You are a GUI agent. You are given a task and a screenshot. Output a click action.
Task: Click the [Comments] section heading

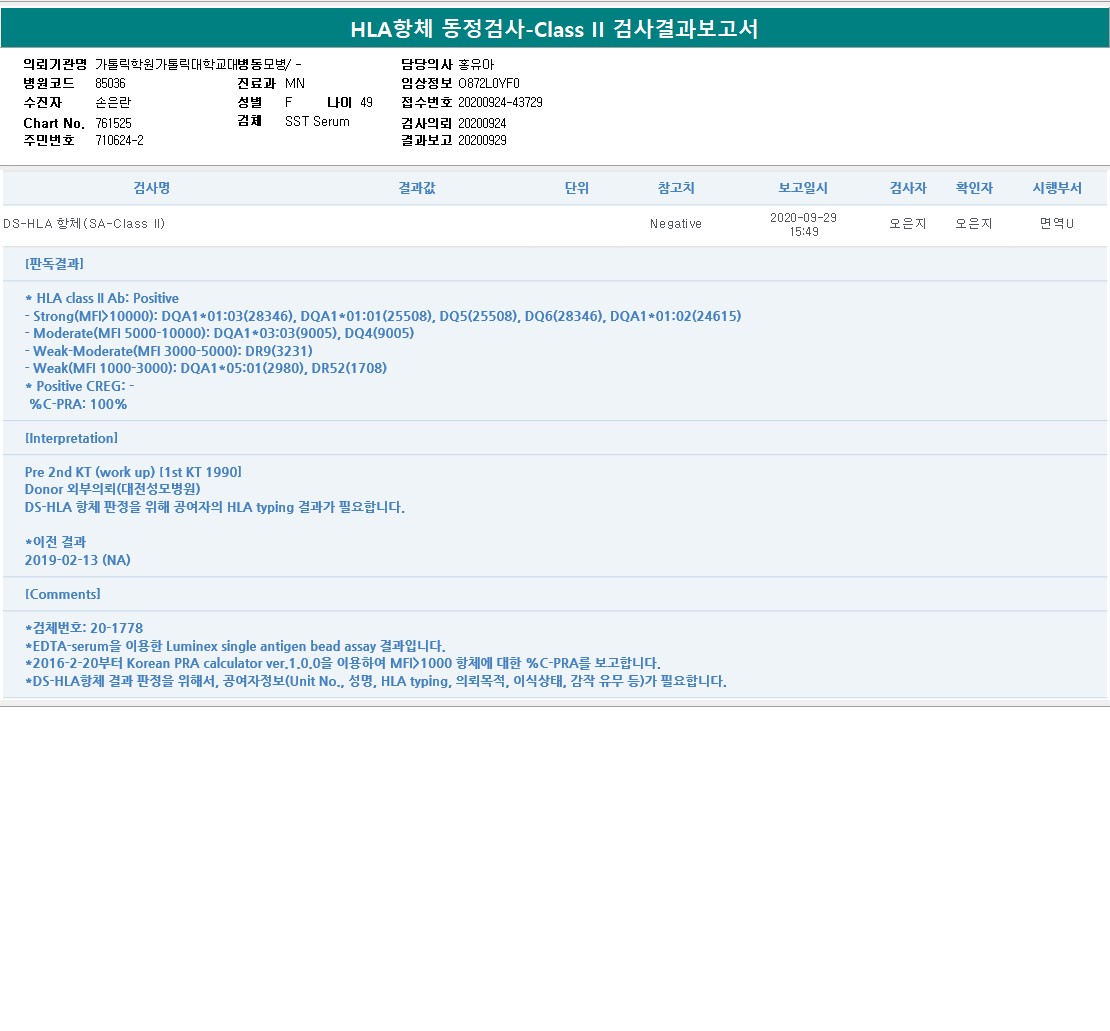(x=63, y=594)
